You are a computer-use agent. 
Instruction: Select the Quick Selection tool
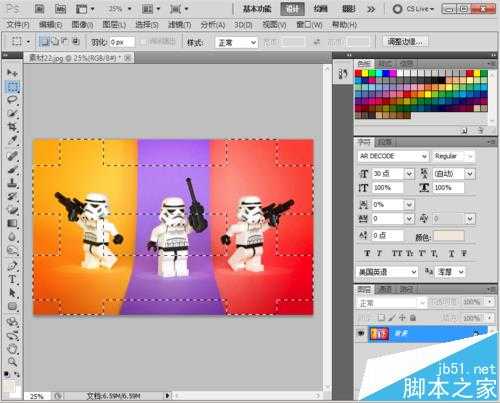pos(12,113)
